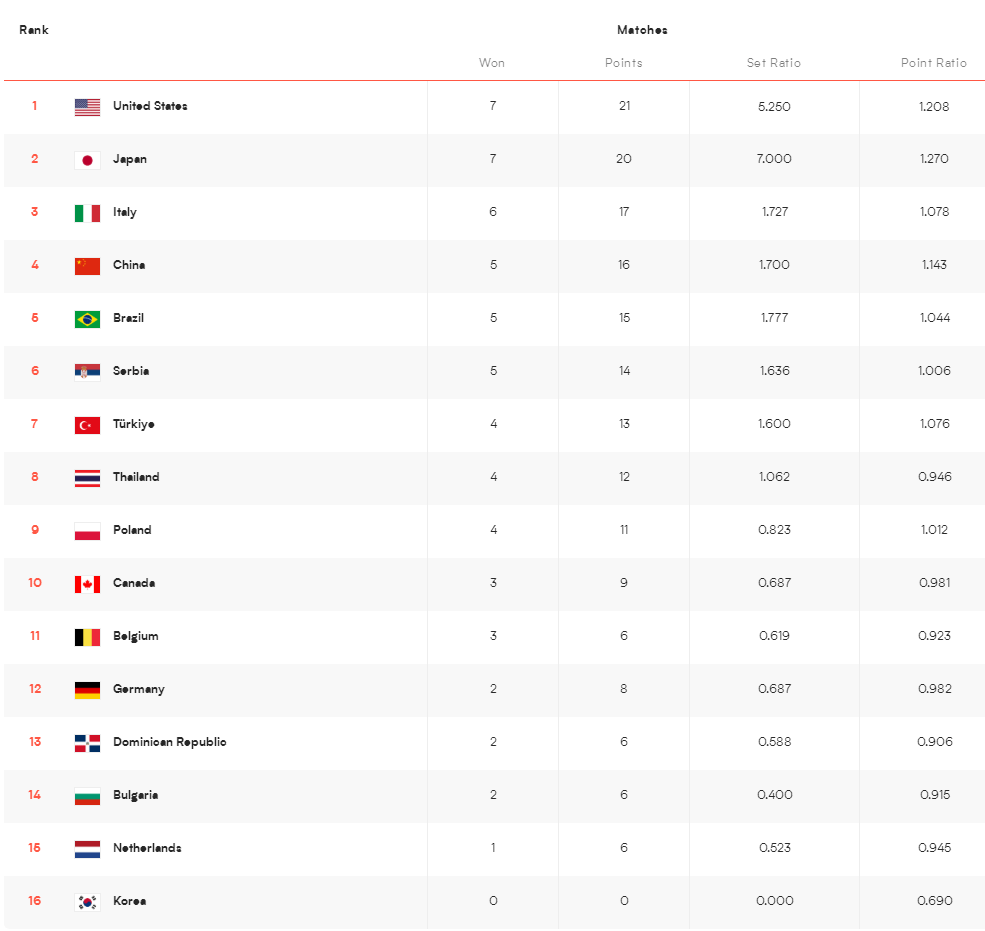Sort by the Won column header

[x=492, y=63]
